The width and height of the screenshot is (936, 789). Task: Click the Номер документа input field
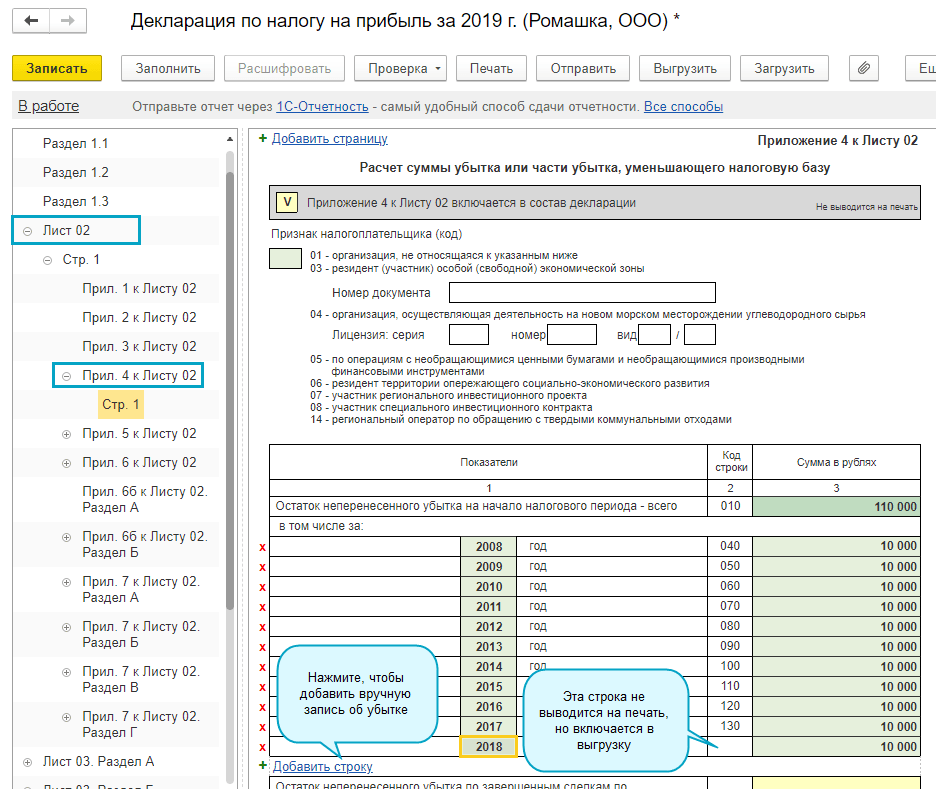point(582,293)
